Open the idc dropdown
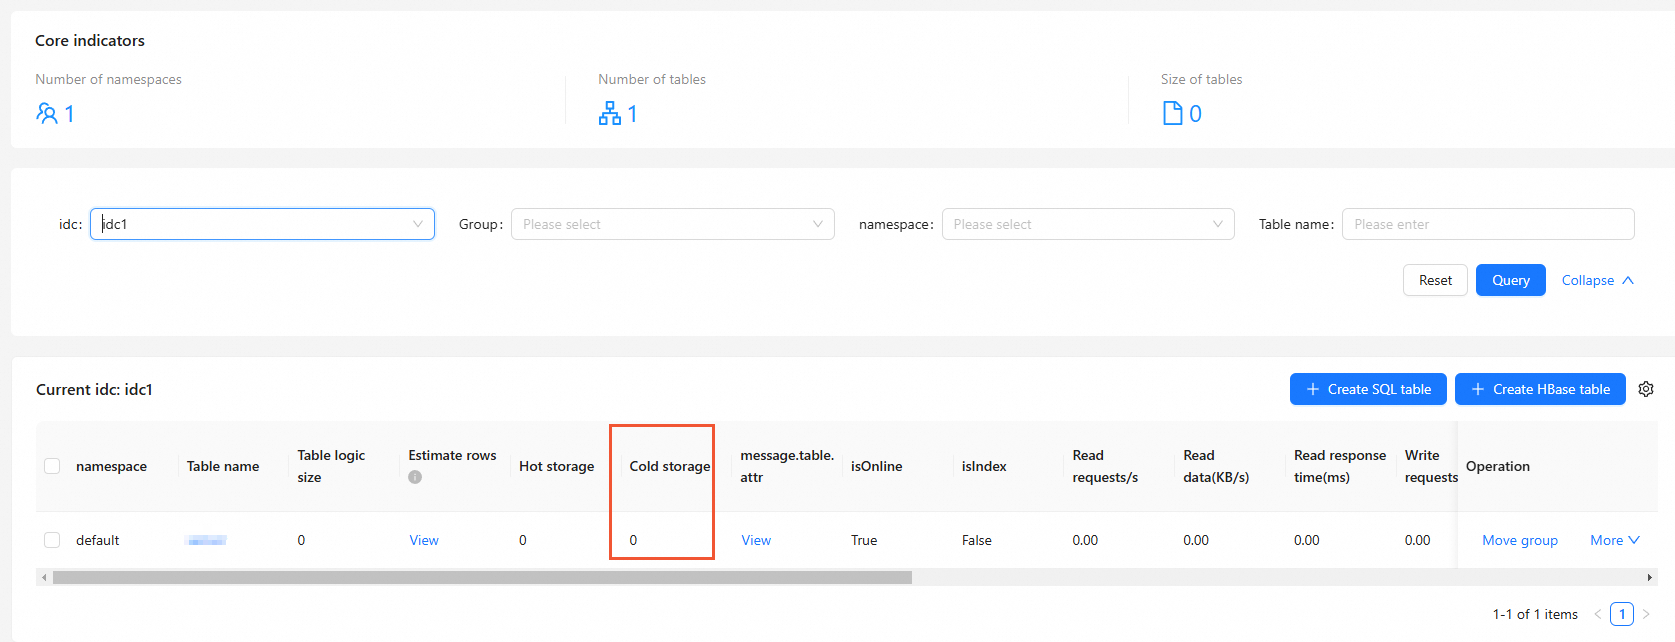The image size is (1675, 642). pos(262,224)
